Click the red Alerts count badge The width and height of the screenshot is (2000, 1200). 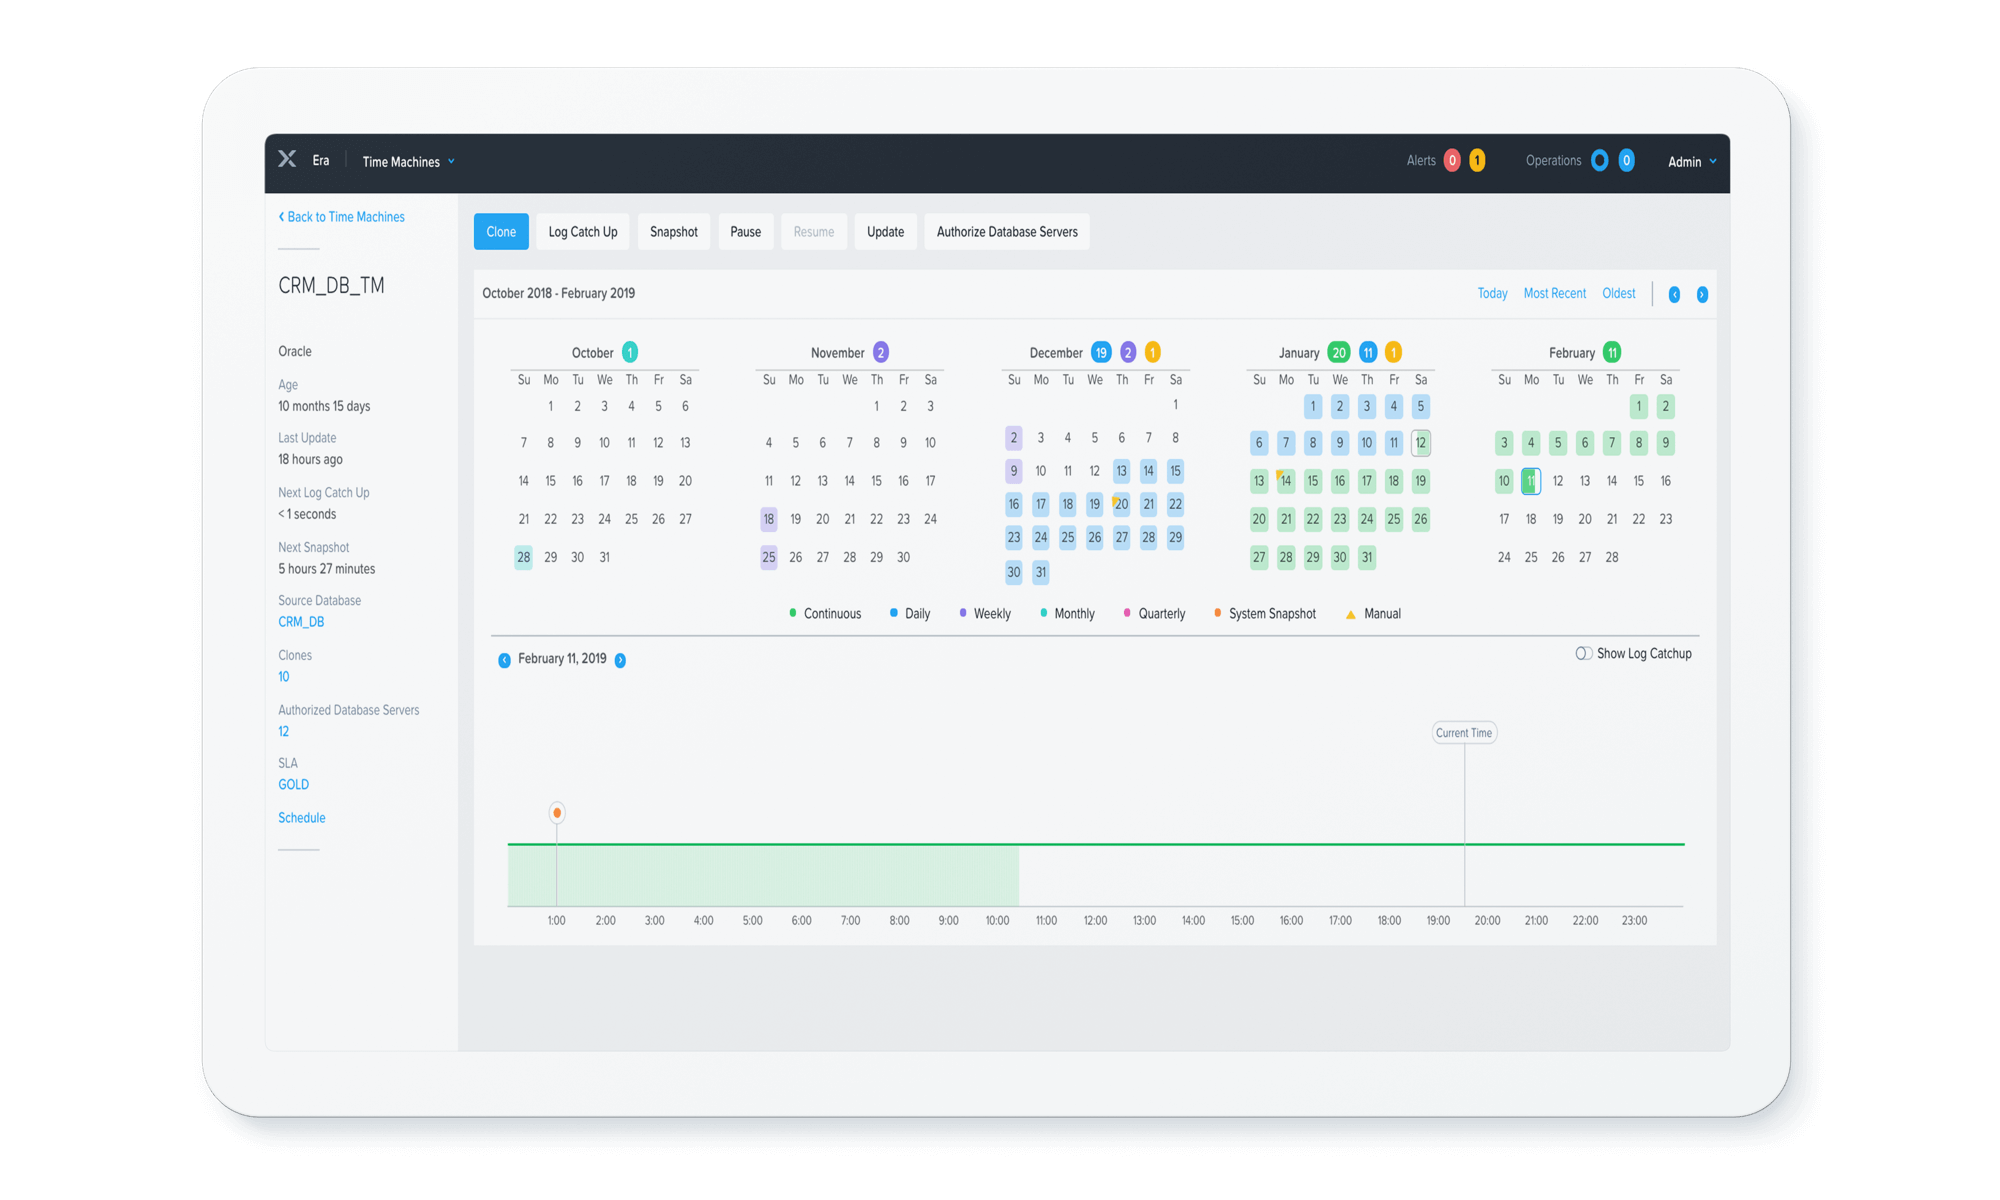pyautogui.click(x=1452, y=161)
